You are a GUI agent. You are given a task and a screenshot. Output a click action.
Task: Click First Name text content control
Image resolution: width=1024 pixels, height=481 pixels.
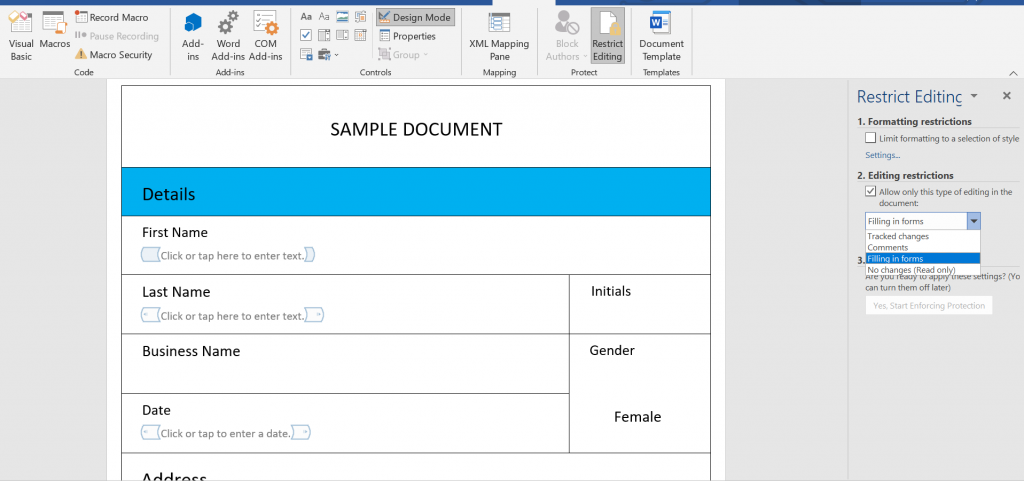229,255
